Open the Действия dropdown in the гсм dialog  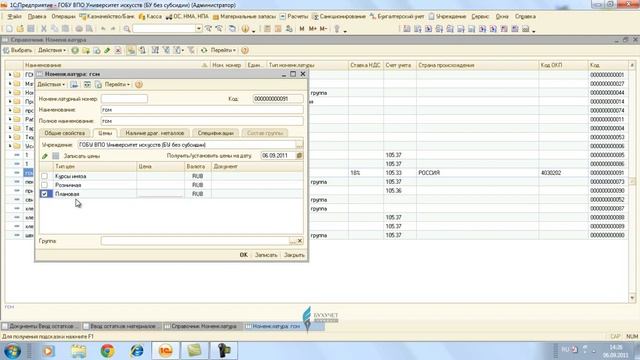(51, 84)
